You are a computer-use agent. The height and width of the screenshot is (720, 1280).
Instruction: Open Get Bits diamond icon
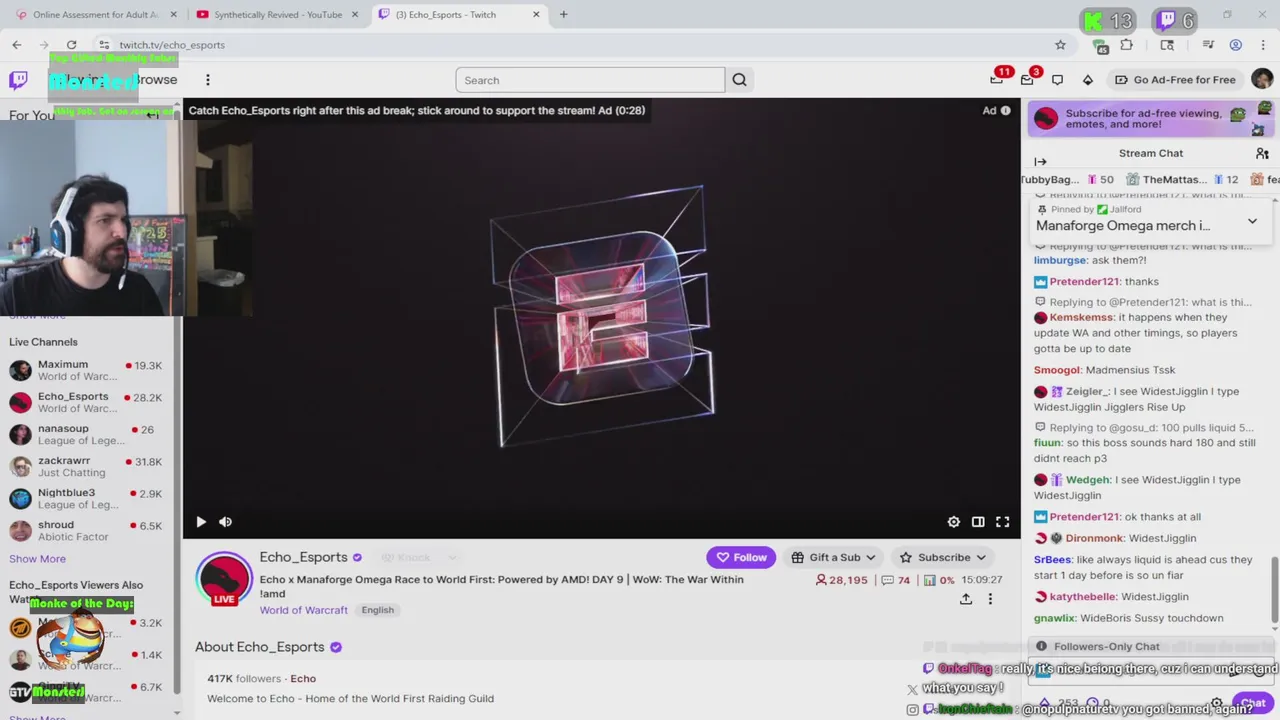(x=1088, y=80)
